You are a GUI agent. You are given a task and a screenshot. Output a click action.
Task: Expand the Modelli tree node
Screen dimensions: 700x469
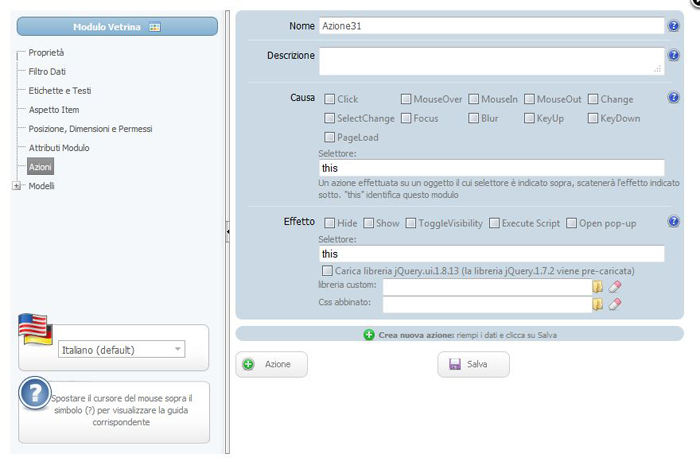[17, 186]
